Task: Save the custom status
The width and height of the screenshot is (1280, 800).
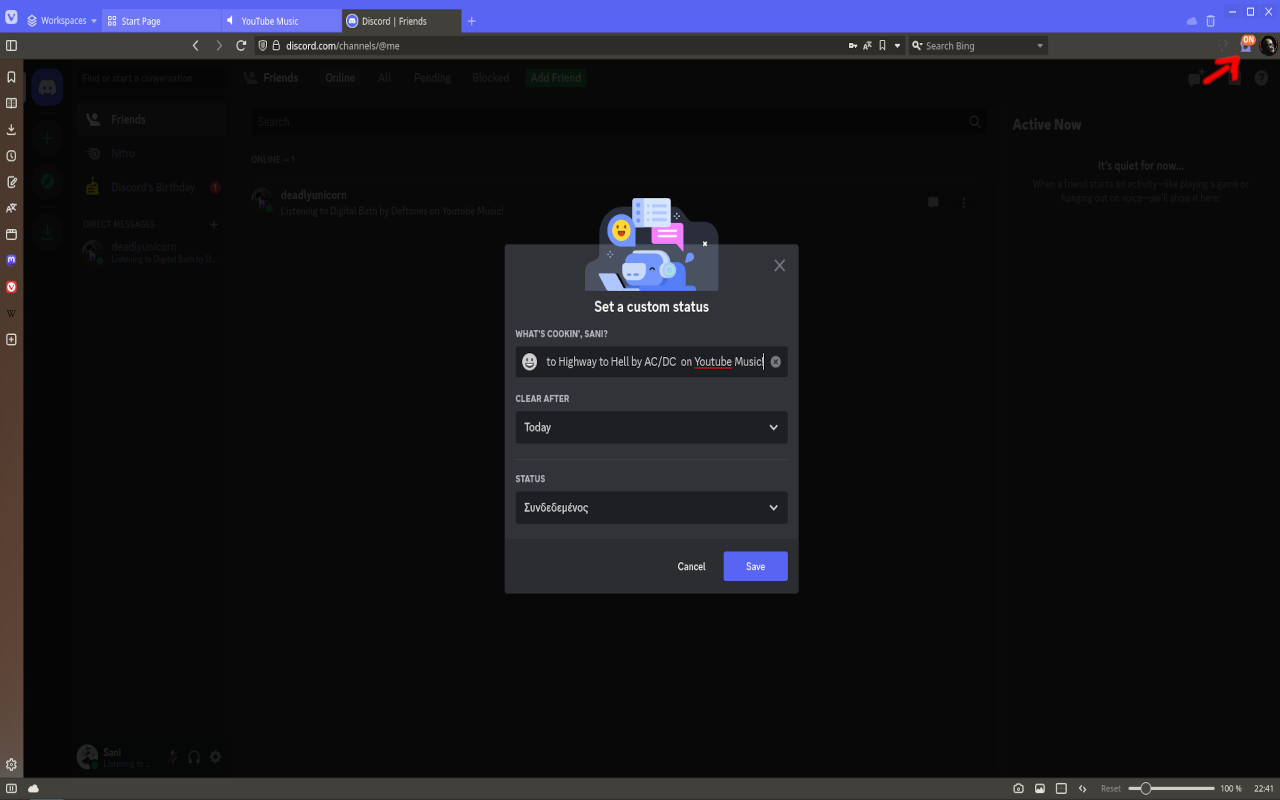Action: [755, 566]
